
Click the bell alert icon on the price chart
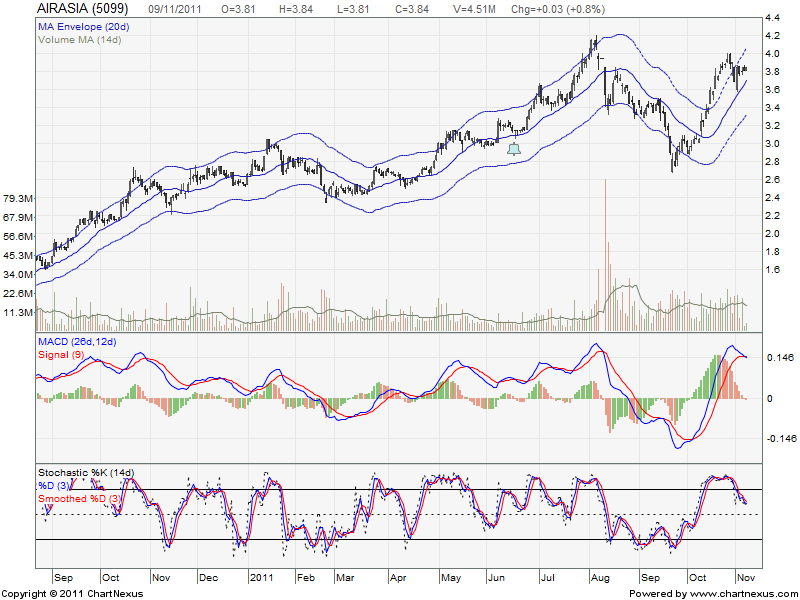pyautogui.click(x=514, y=149)
